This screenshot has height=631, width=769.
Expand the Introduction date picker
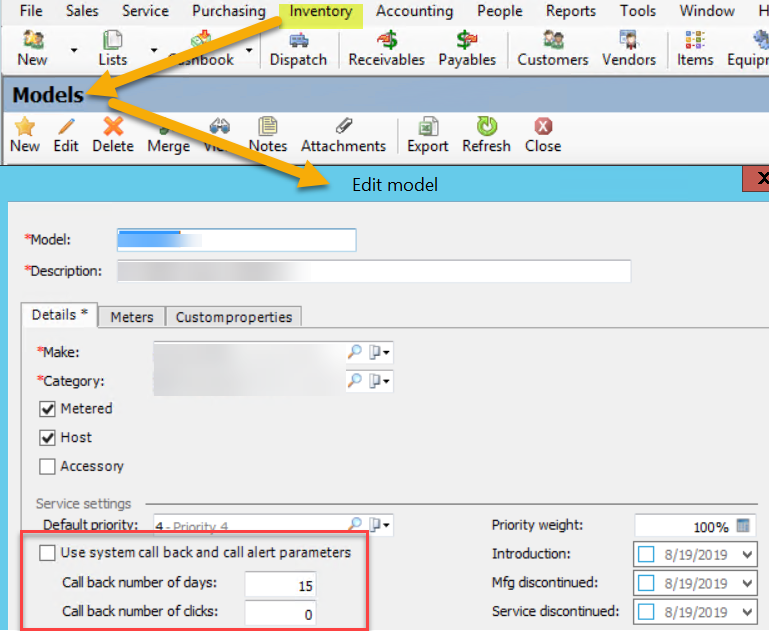[x=747, y=555]
